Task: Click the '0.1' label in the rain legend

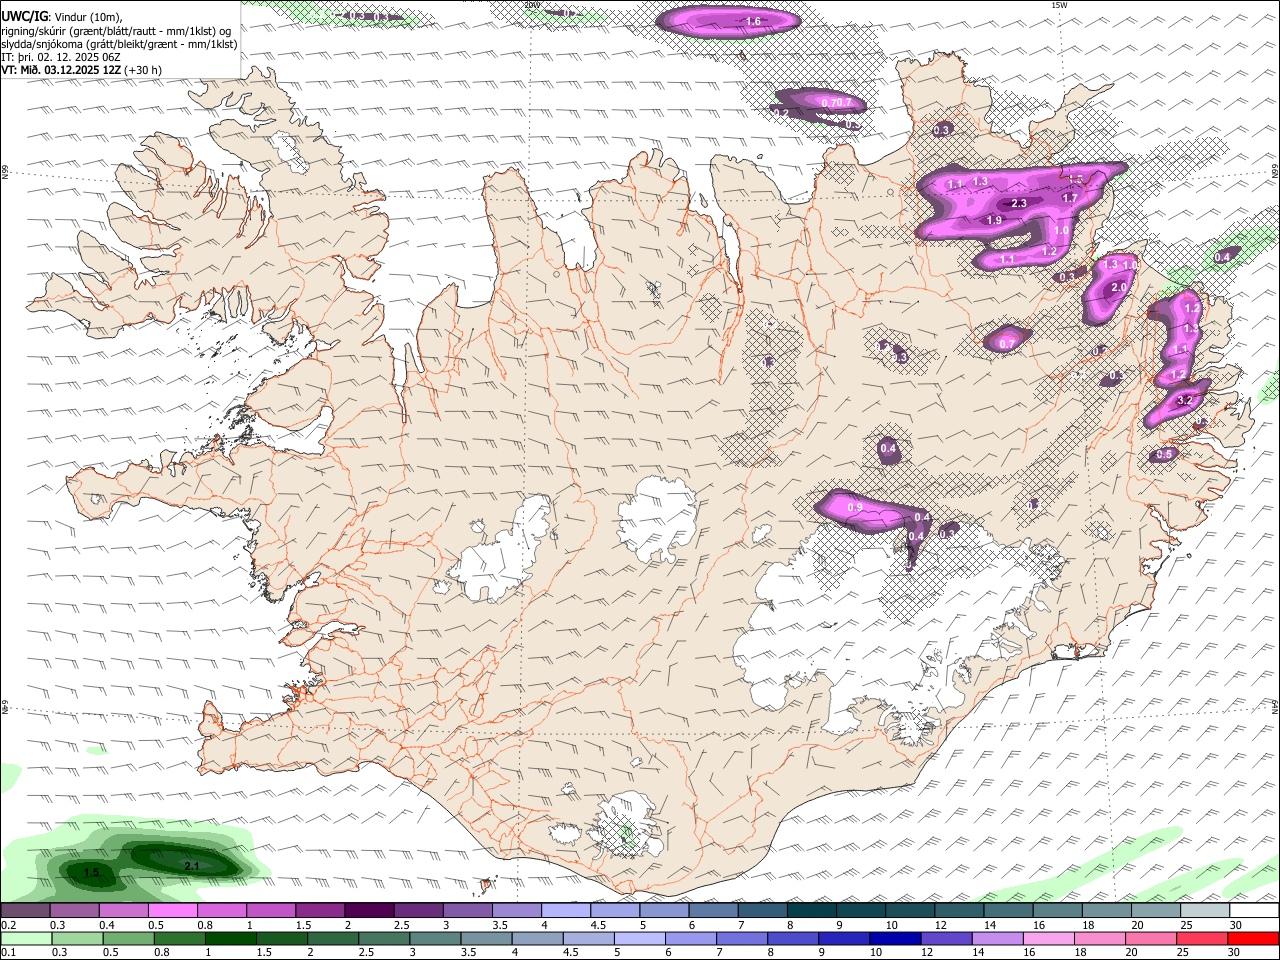Action: (x=8, y=952)
